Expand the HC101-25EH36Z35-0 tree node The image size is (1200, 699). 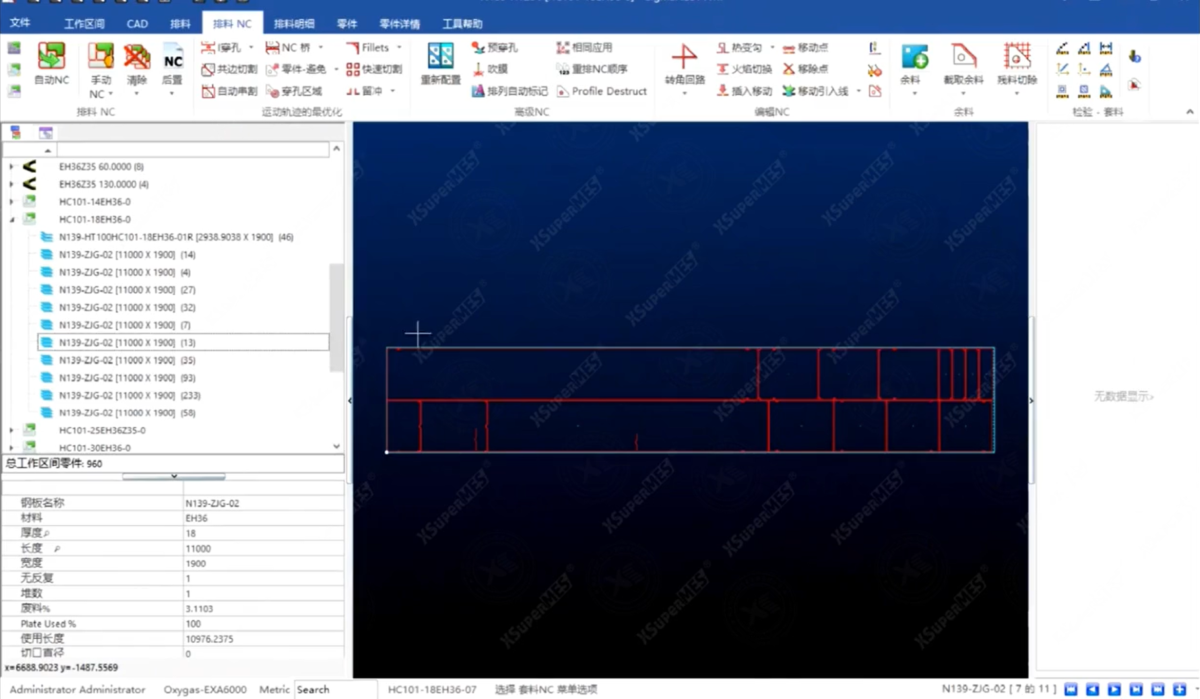(x=12, y=430)
